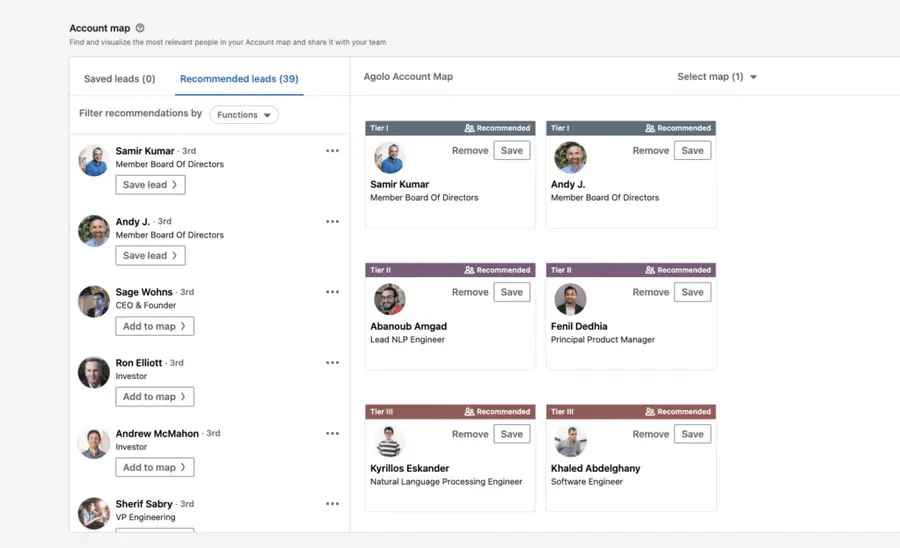Click the Recommended icon on Fenil Dedhia's card
Viewport: 900px width, 548px height.
[x=650, y=270]
